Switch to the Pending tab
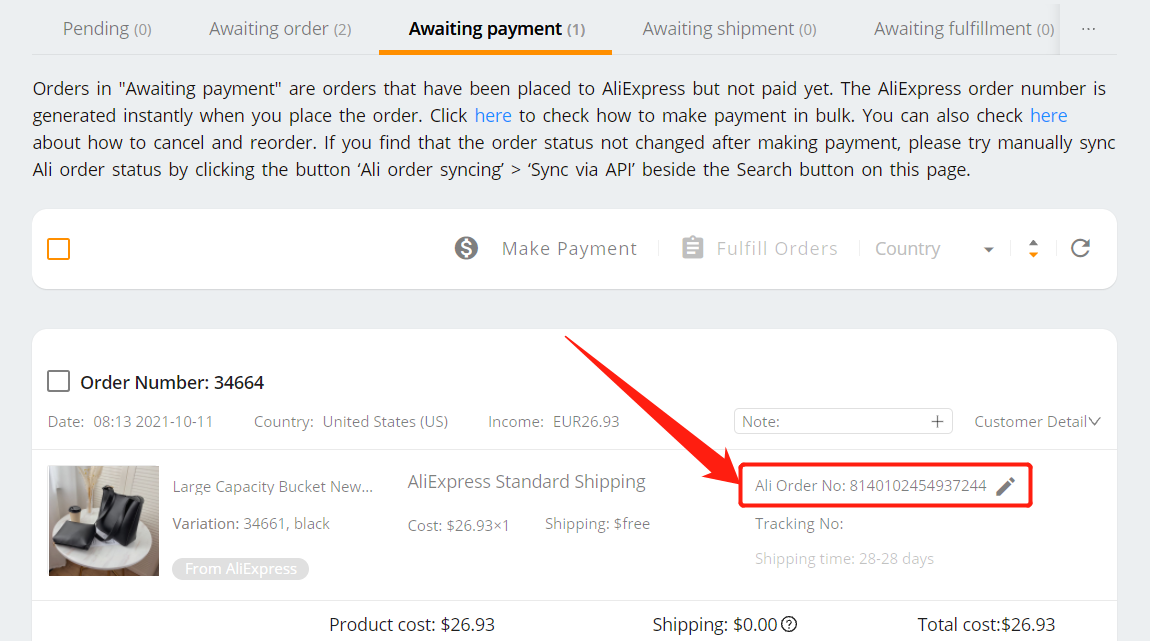 (107, 29)
